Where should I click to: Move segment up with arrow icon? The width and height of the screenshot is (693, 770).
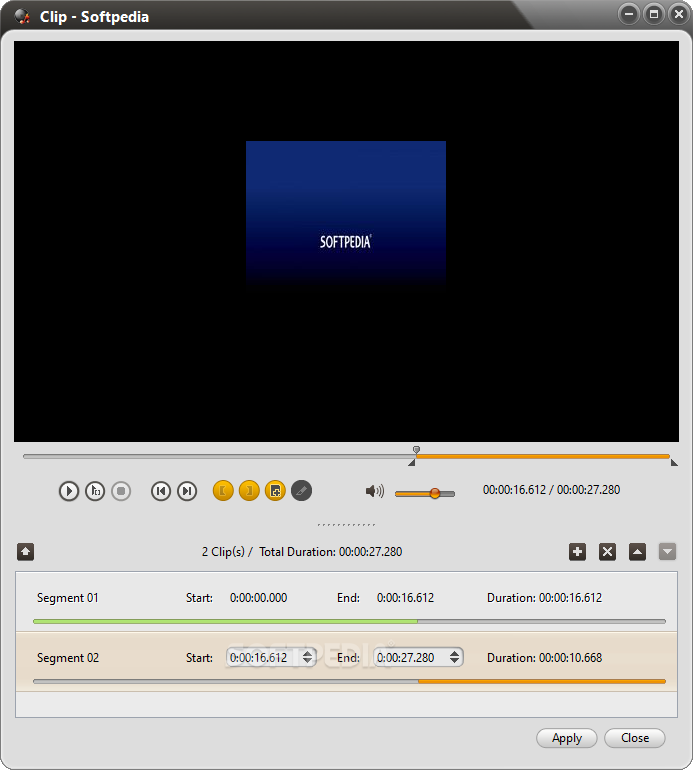[x=638, y=551]
